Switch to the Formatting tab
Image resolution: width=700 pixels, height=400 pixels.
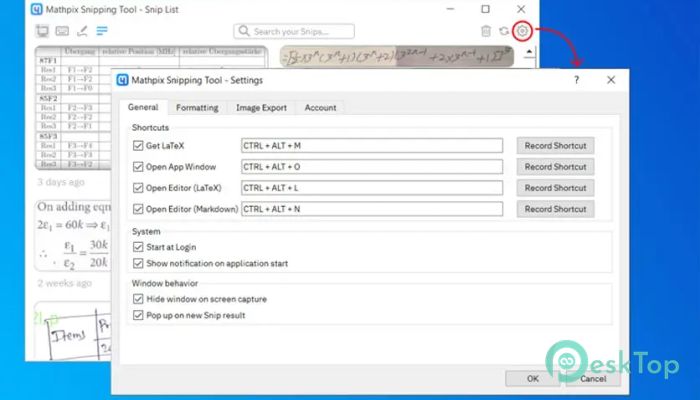pyautogui.click(x=197, y=108)
